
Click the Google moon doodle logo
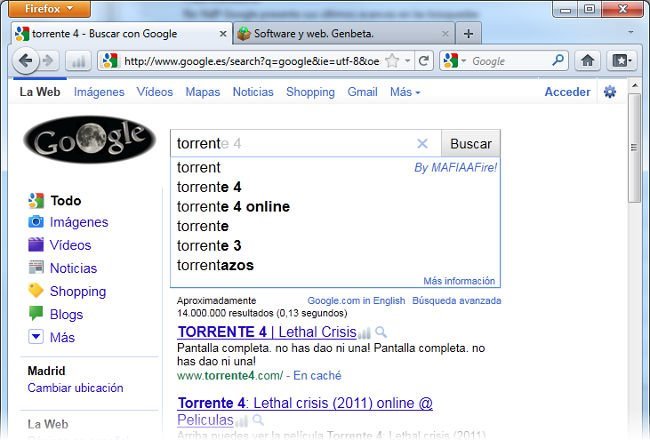tap(90, 139)
